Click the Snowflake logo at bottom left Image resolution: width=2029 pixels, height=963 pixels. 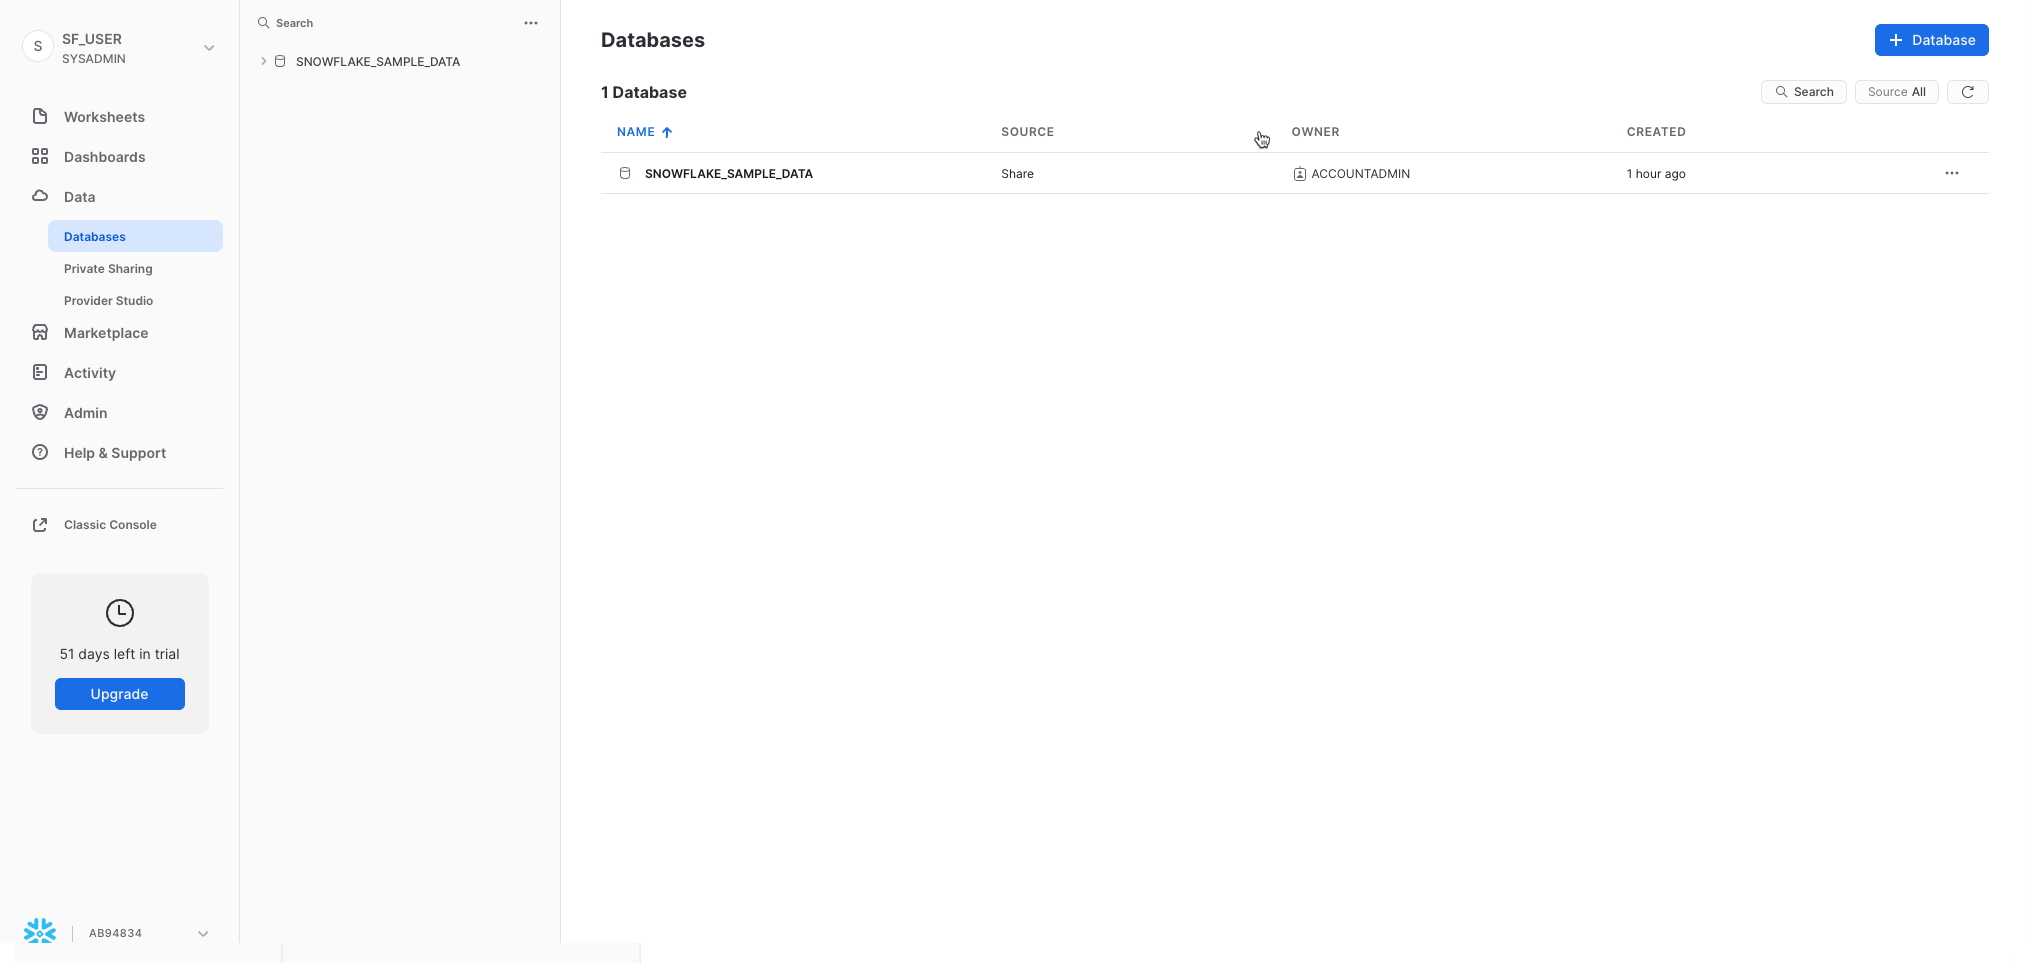tap(39, 930)
